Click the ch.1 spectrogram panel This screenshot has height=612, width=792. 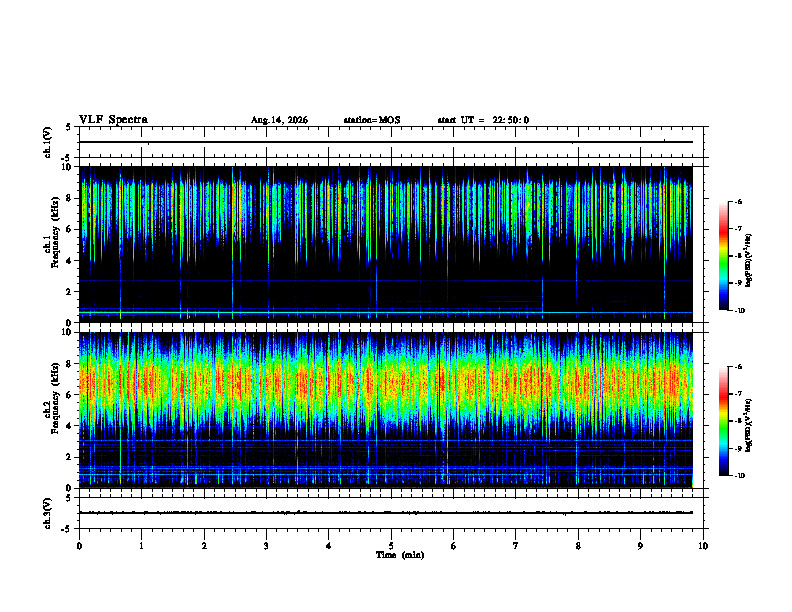[386, 244]
